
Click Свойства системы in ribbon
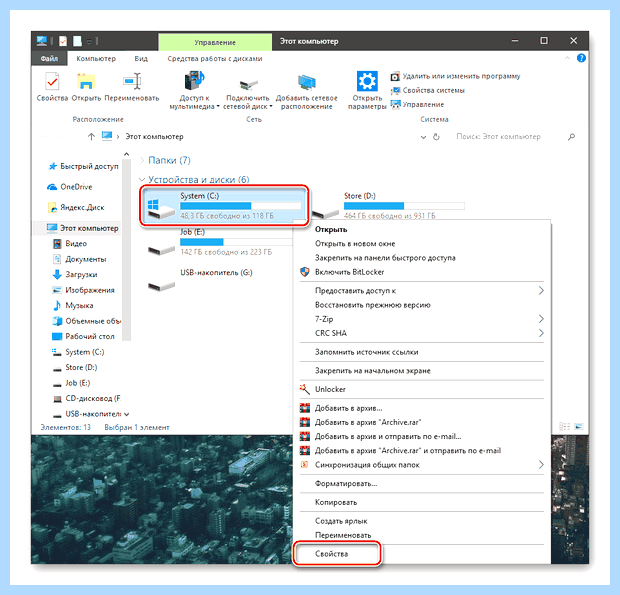coord(427,91)
